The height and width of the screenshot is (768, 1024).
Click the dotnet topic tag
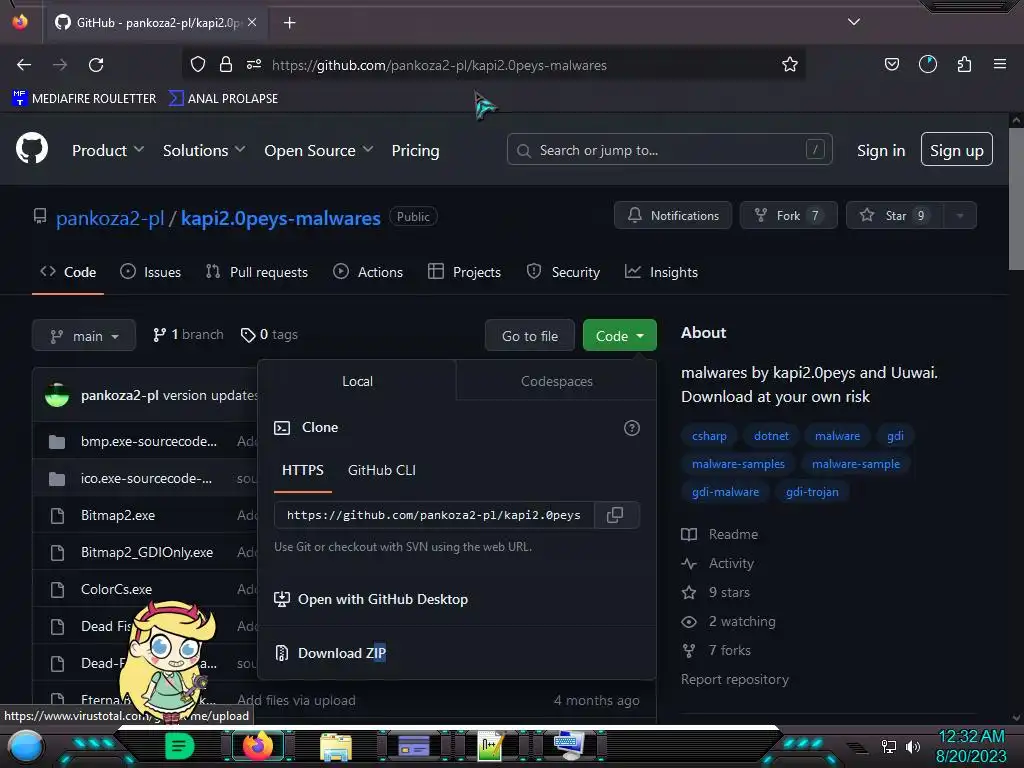(771, 436)
